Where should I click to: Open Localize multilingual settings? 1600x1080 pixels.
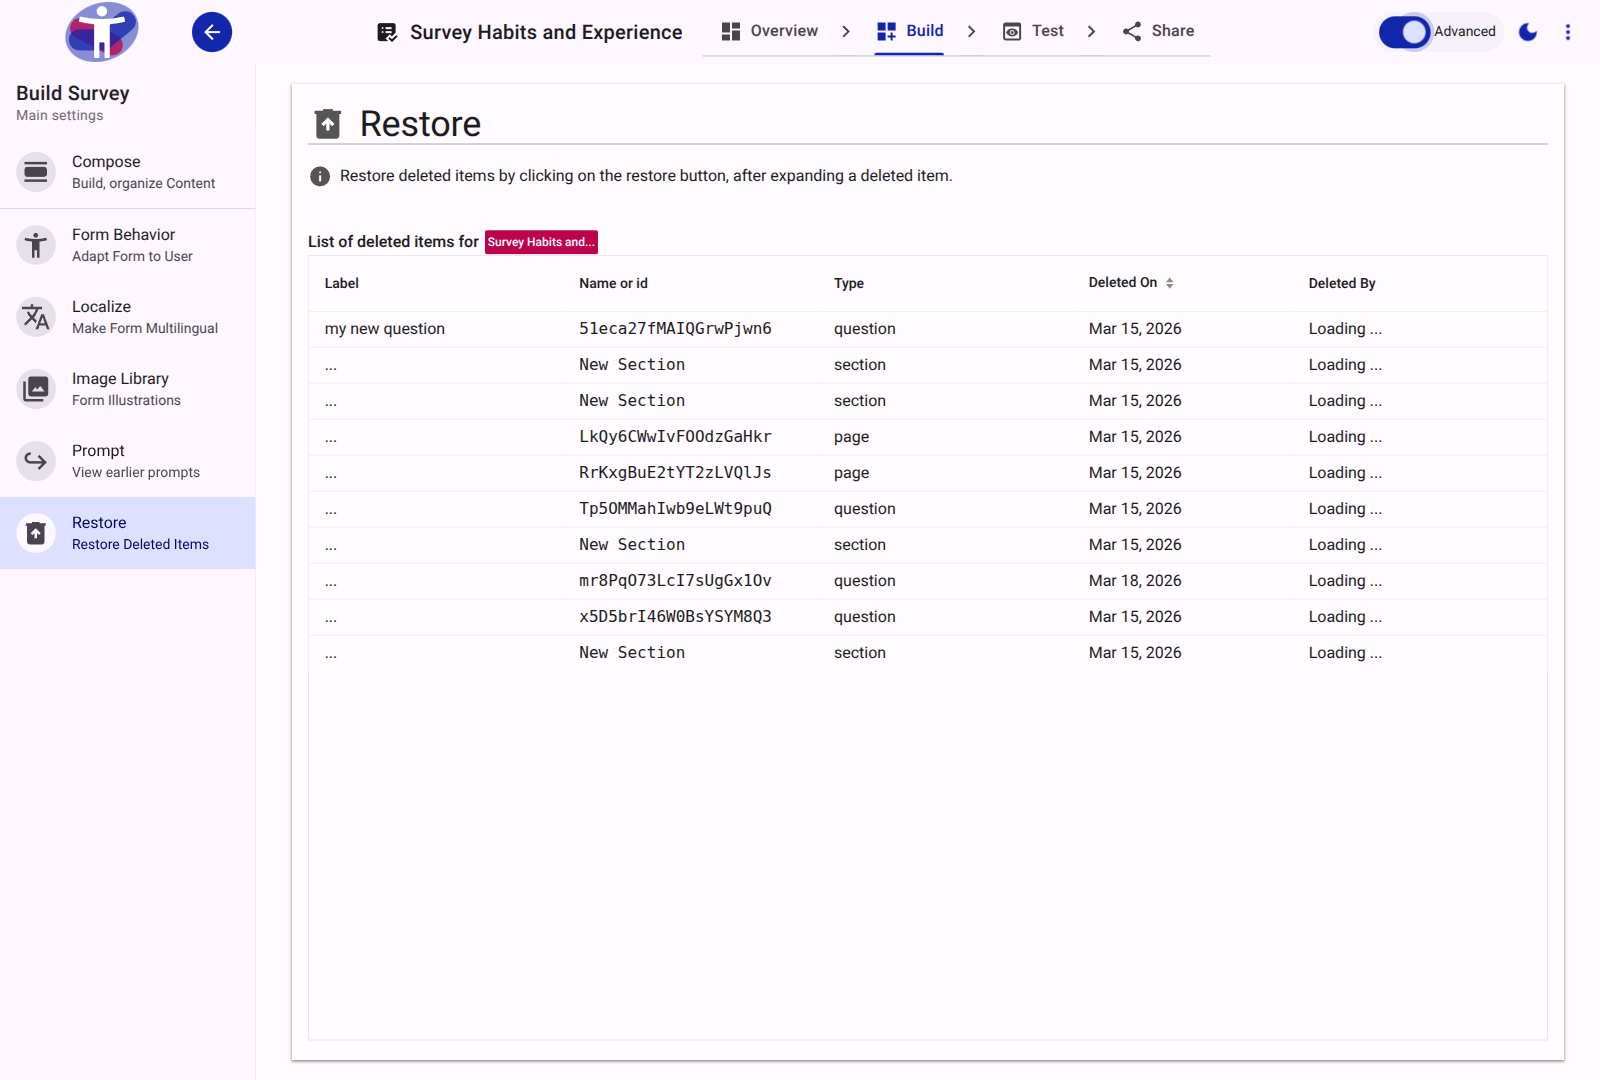click(x=128, y=317)
